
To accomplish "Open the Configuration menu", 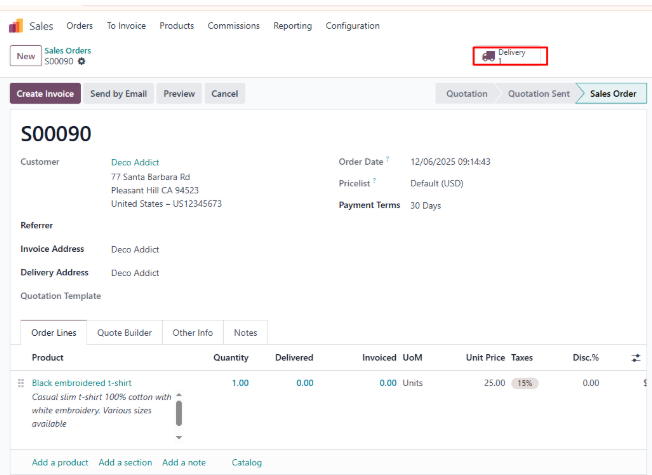I will point(352,26).
